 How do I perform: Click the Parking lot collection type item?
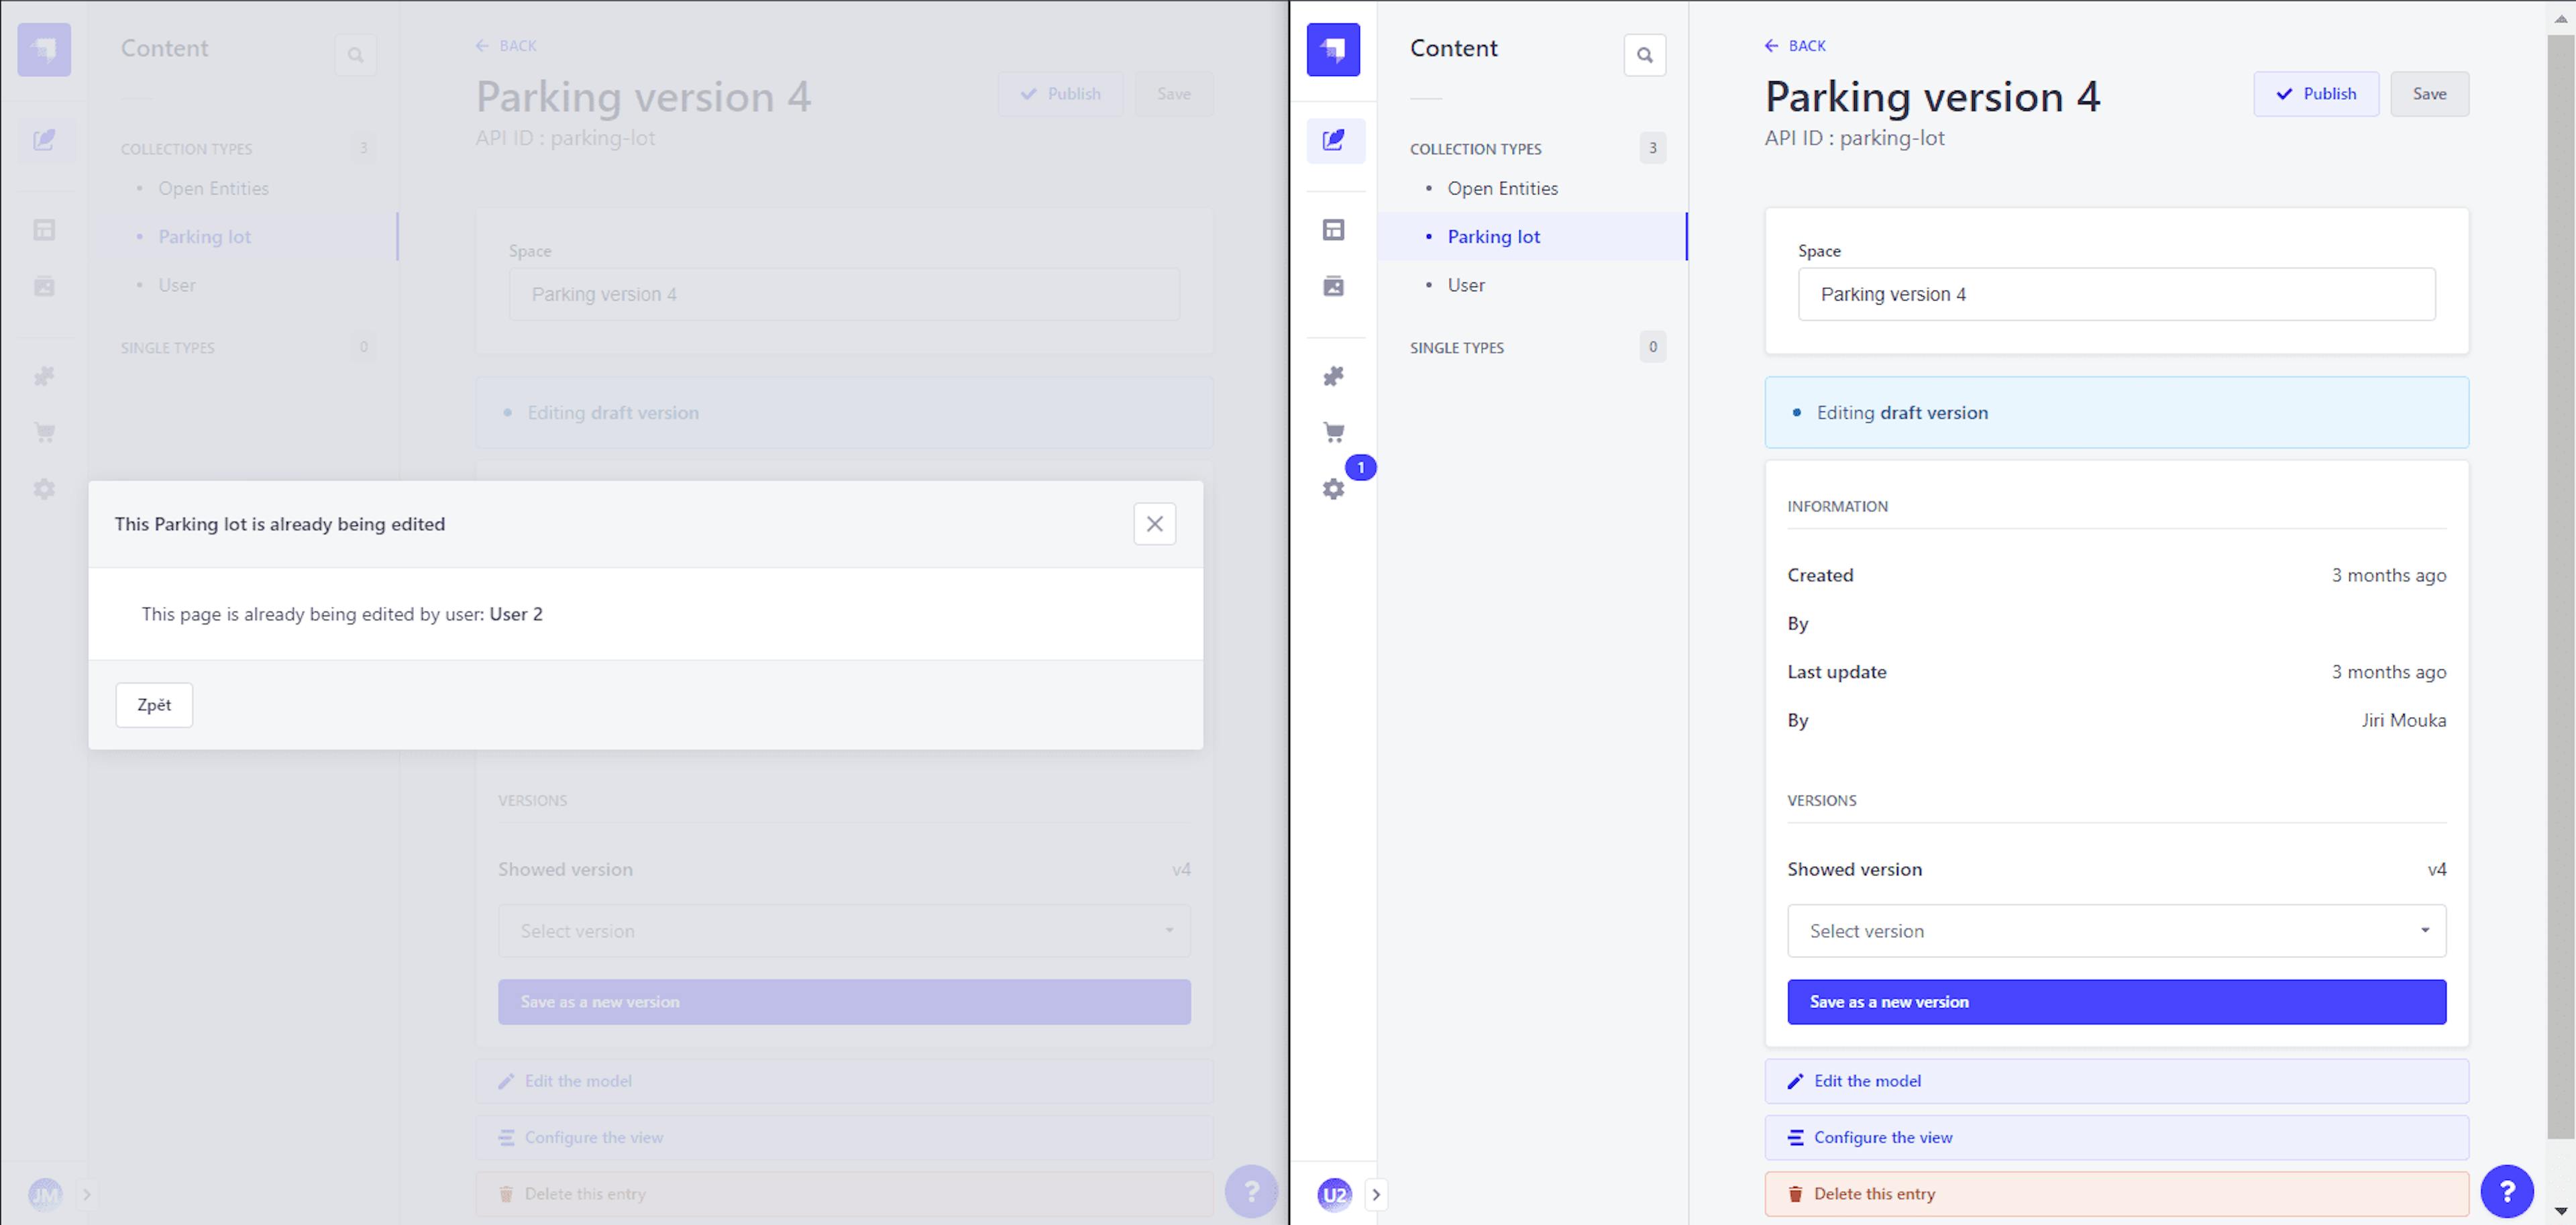coord(1493,235)
